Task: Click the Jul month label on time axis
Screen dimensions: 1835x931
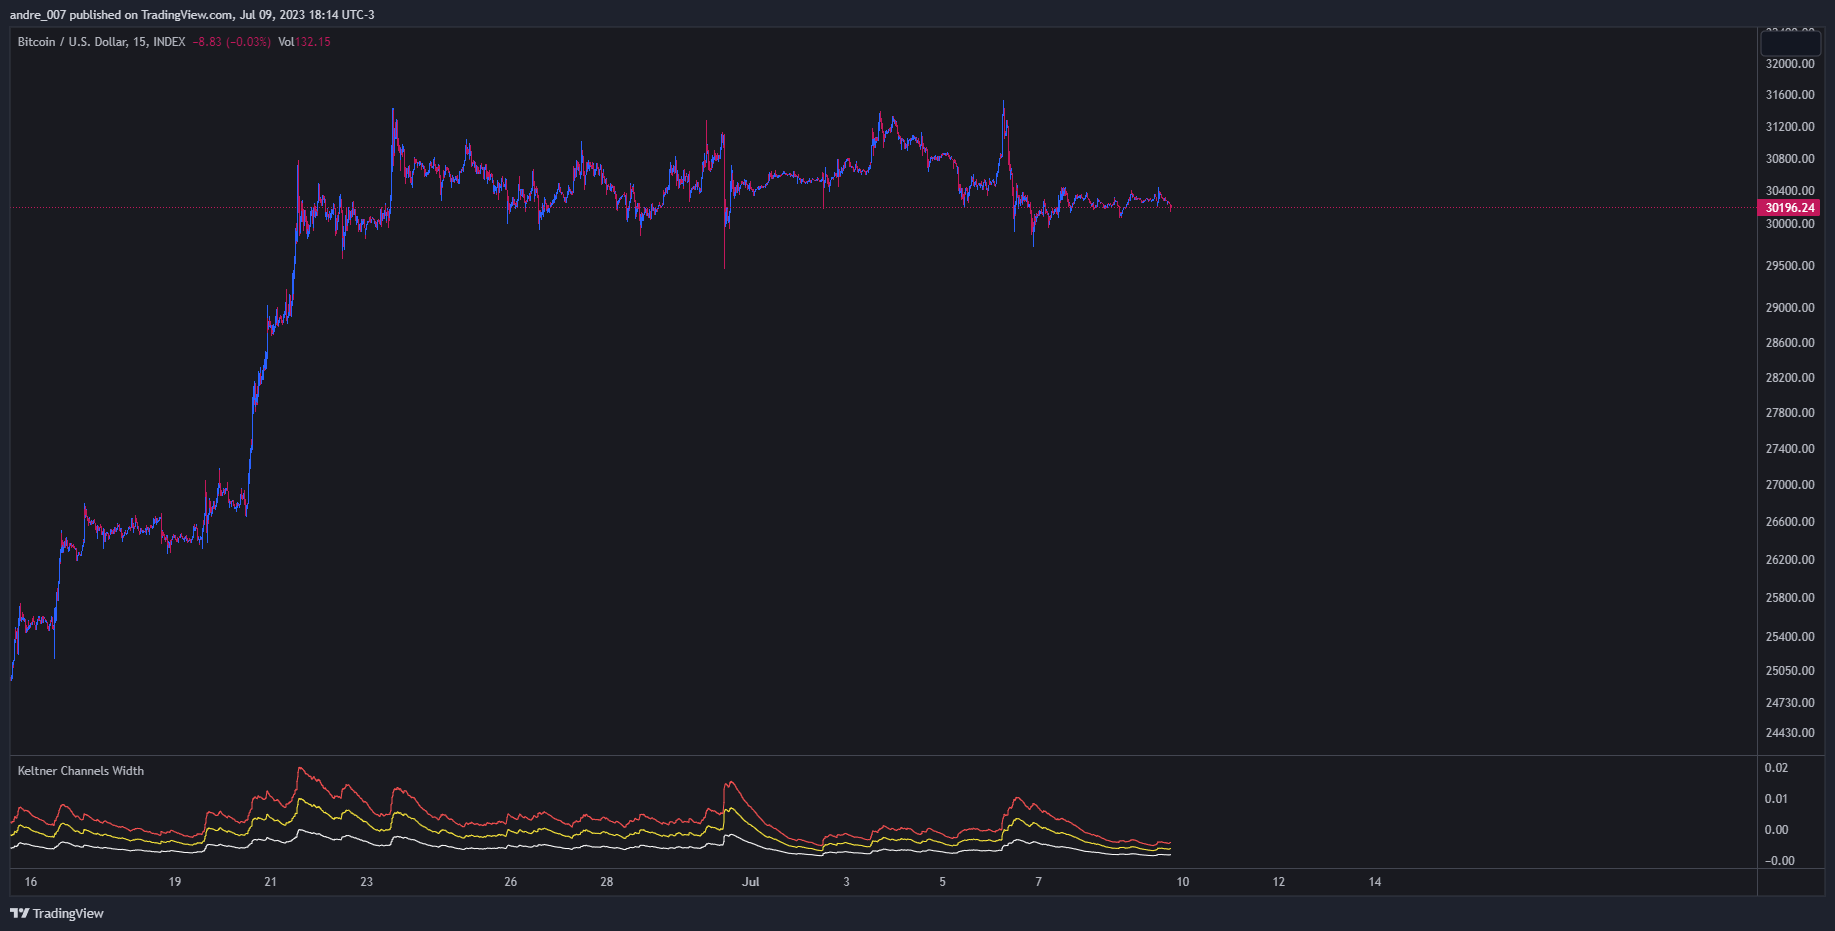Action: pyautogui.click(x=751, y=882)
